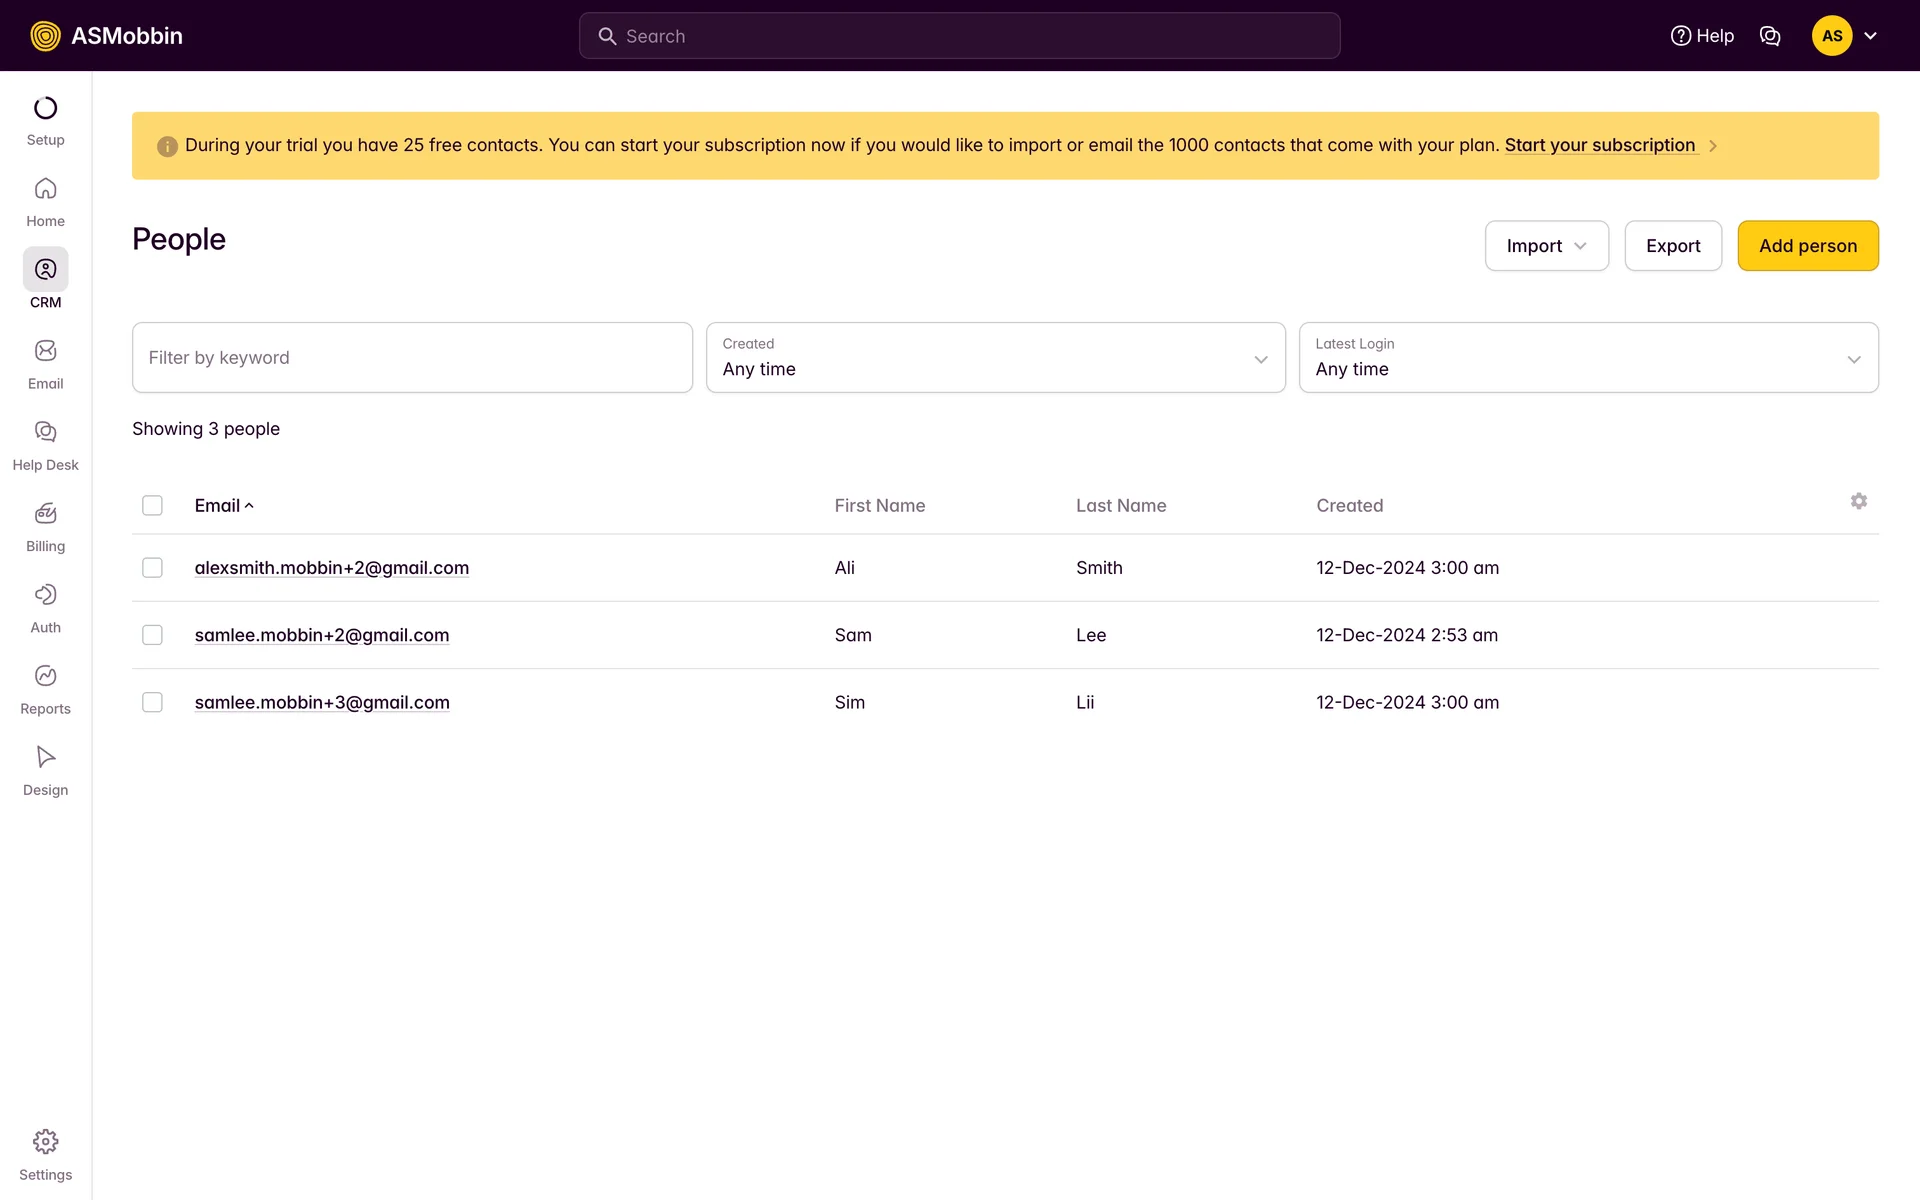
Task: Expand the Created time filter dropdown
Action: point(995,358)
